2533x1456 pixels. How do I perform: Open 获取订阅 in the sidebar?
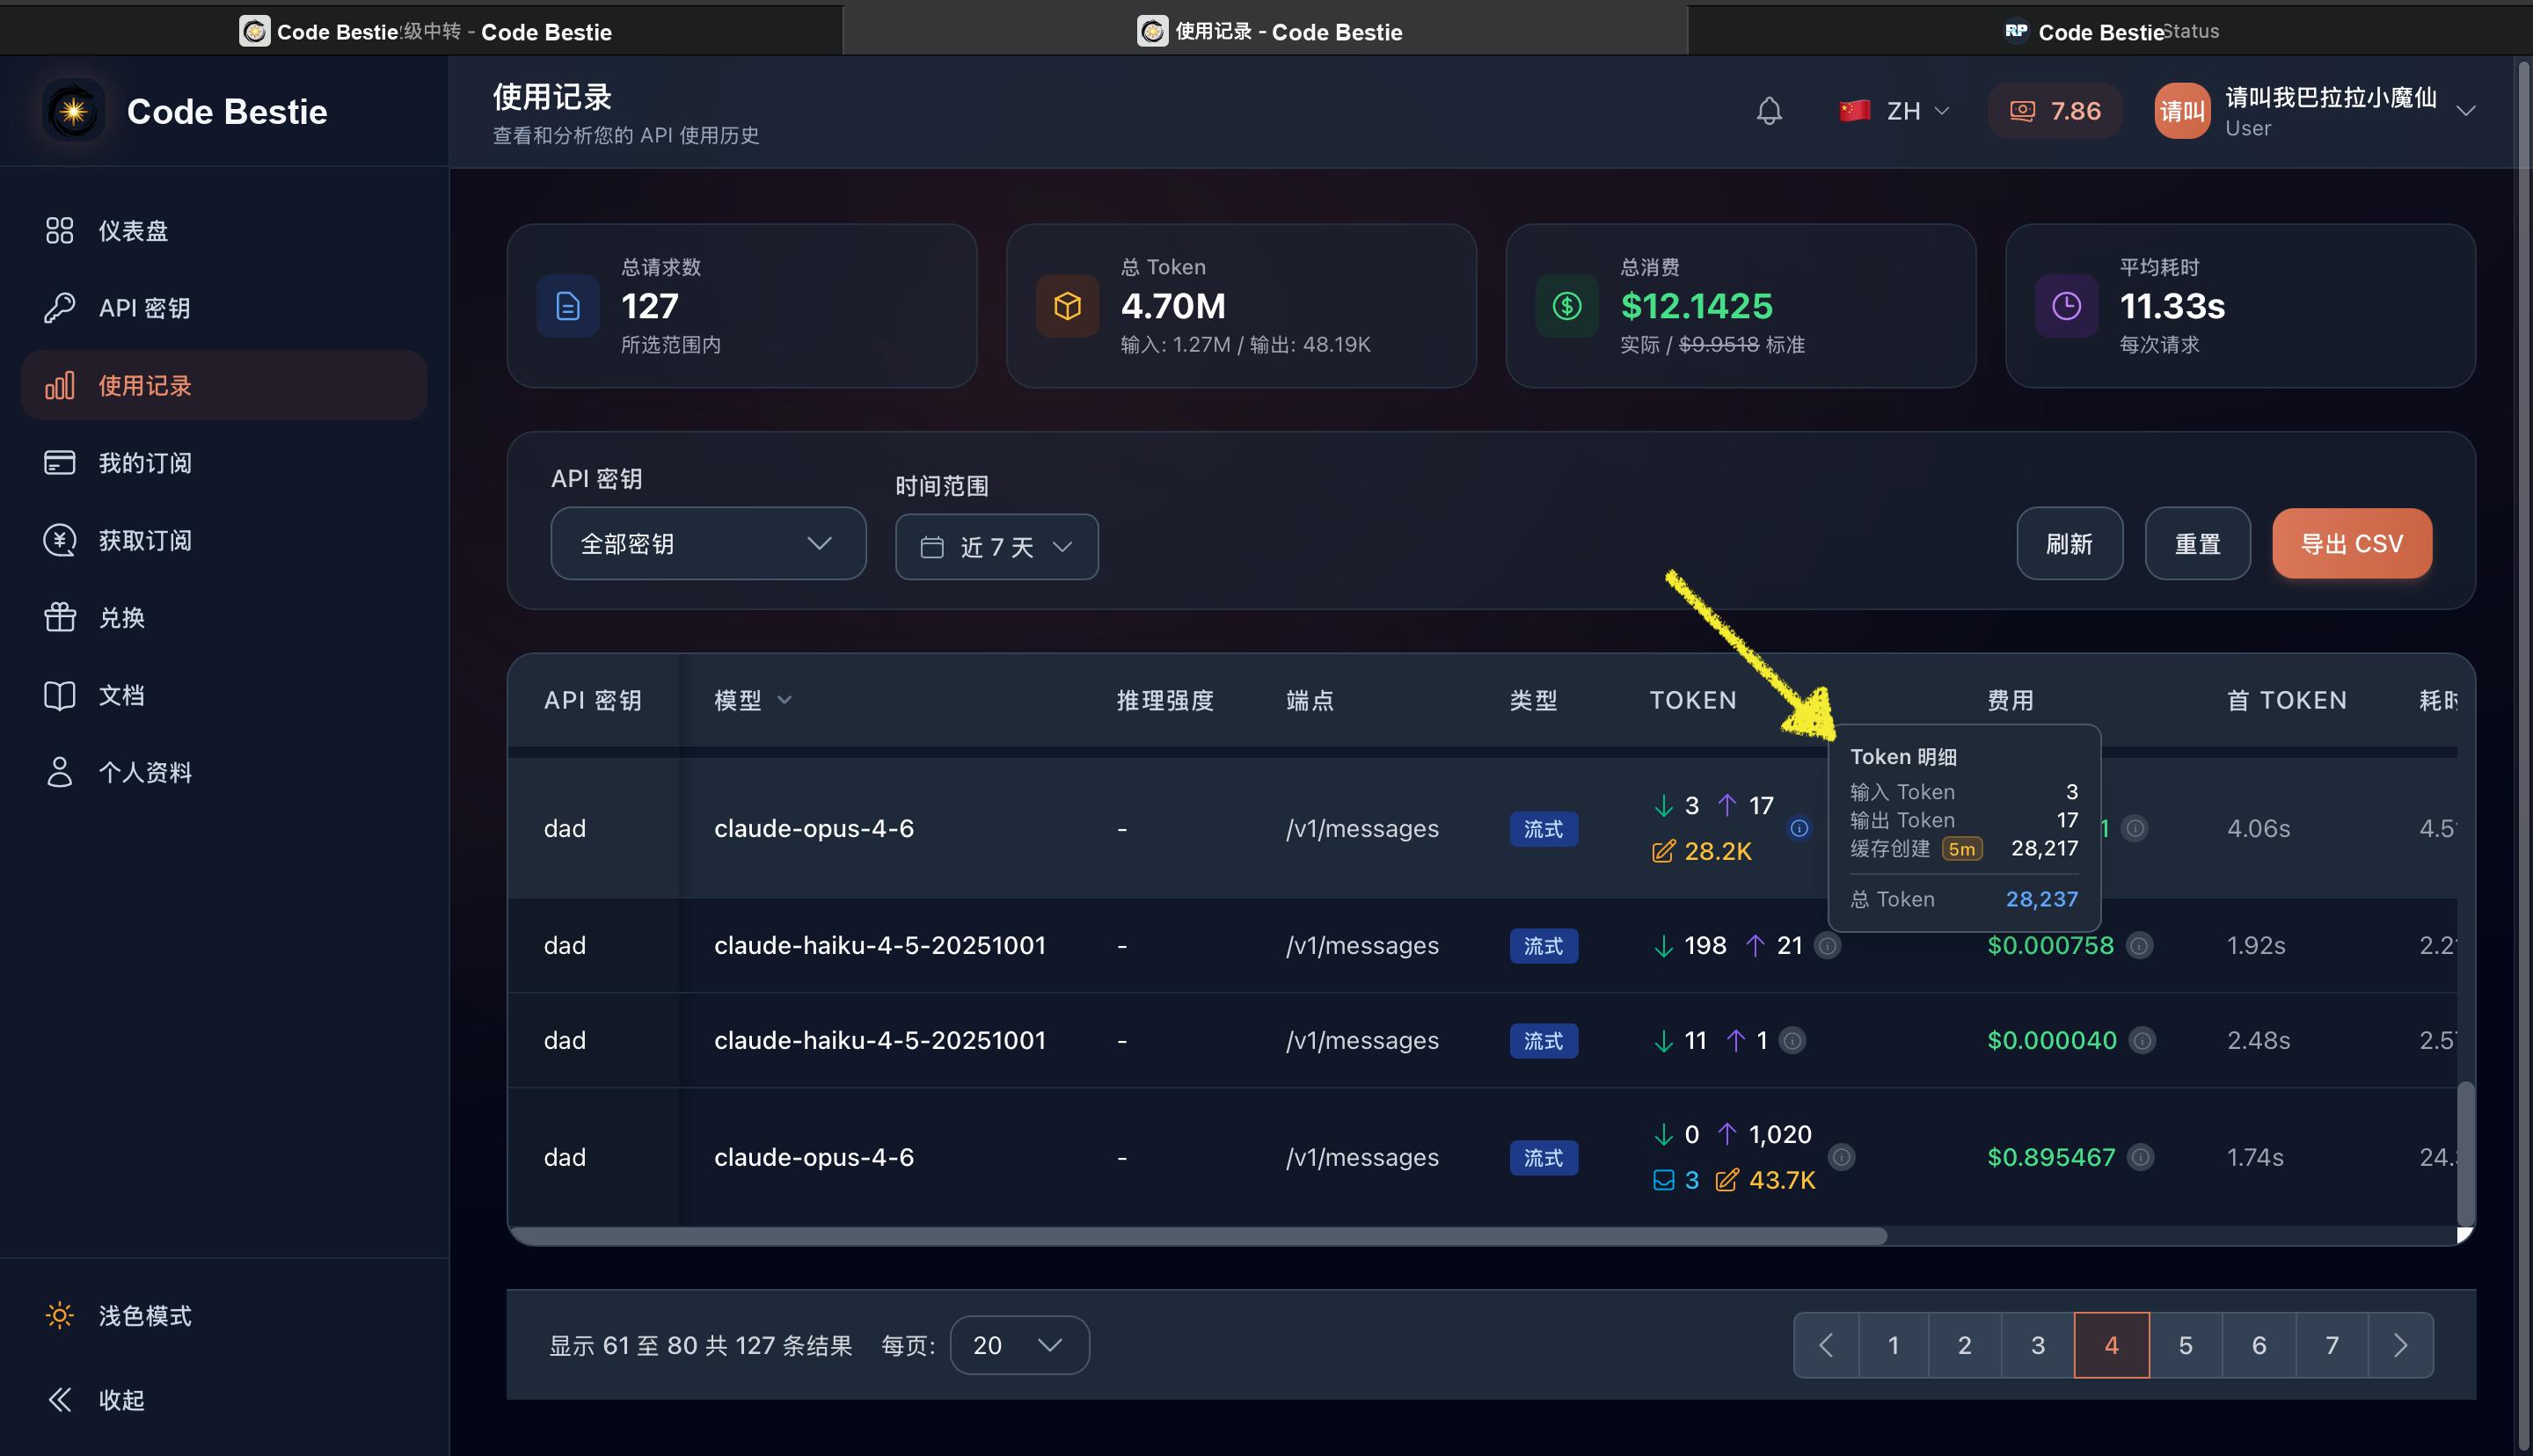(x=224, y=540)
